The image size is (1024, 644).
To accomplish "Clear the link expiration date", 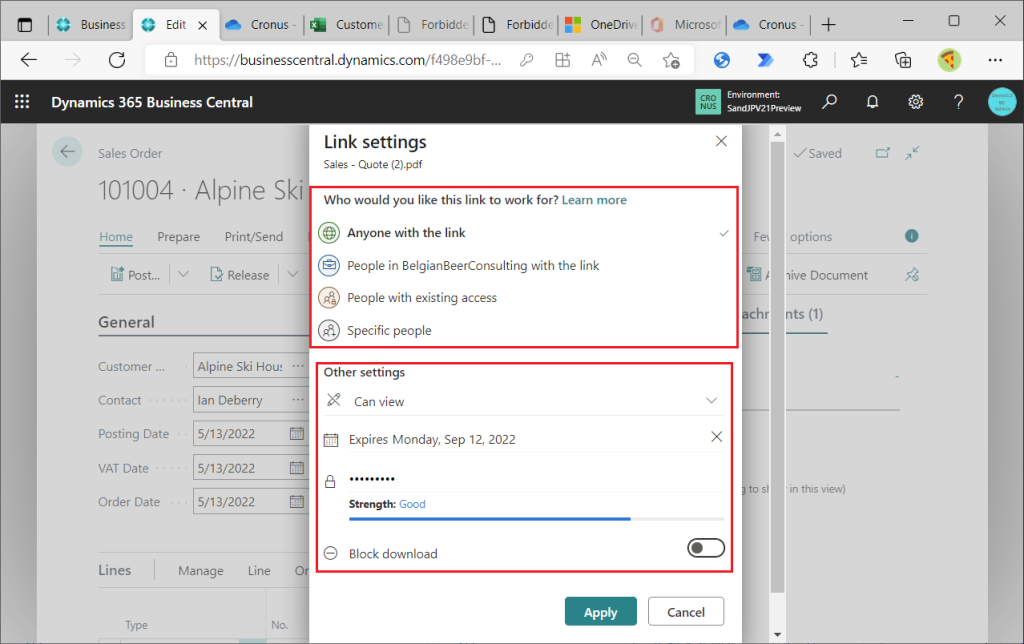I will (x=716, y=437).
